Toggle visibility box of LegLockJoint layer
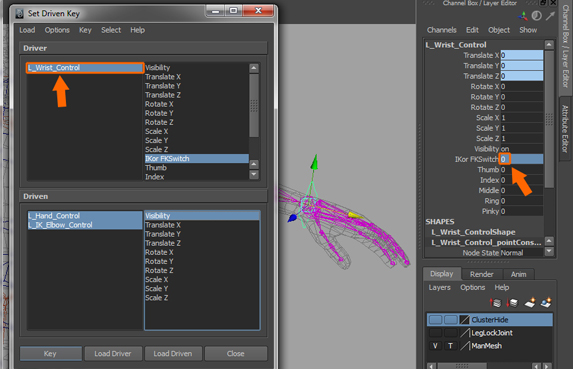This screenshot has width=573, height=369. point(435,332)
